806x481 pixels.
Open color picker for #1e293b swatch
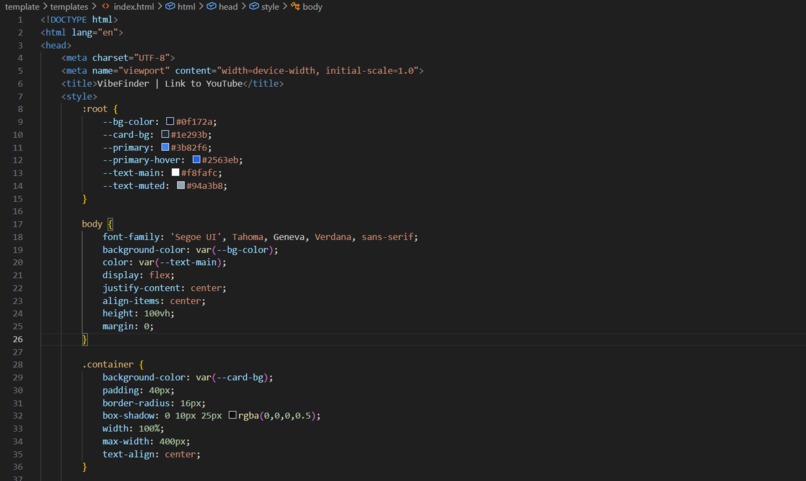click(x=165, y=134)
